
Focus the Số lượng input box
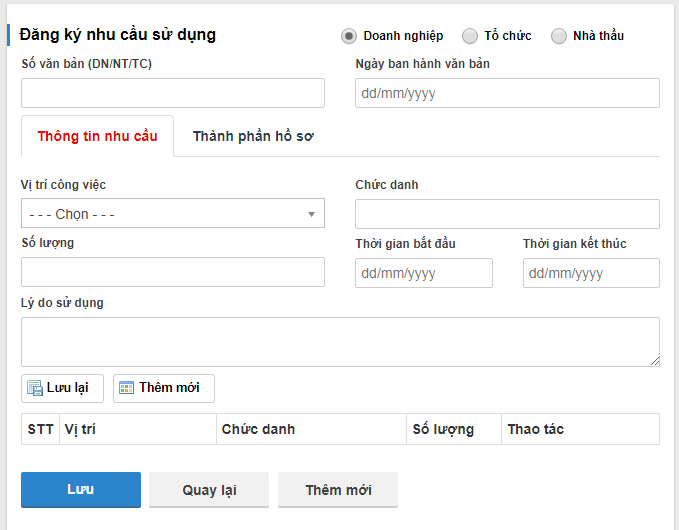tap(172, 272)
